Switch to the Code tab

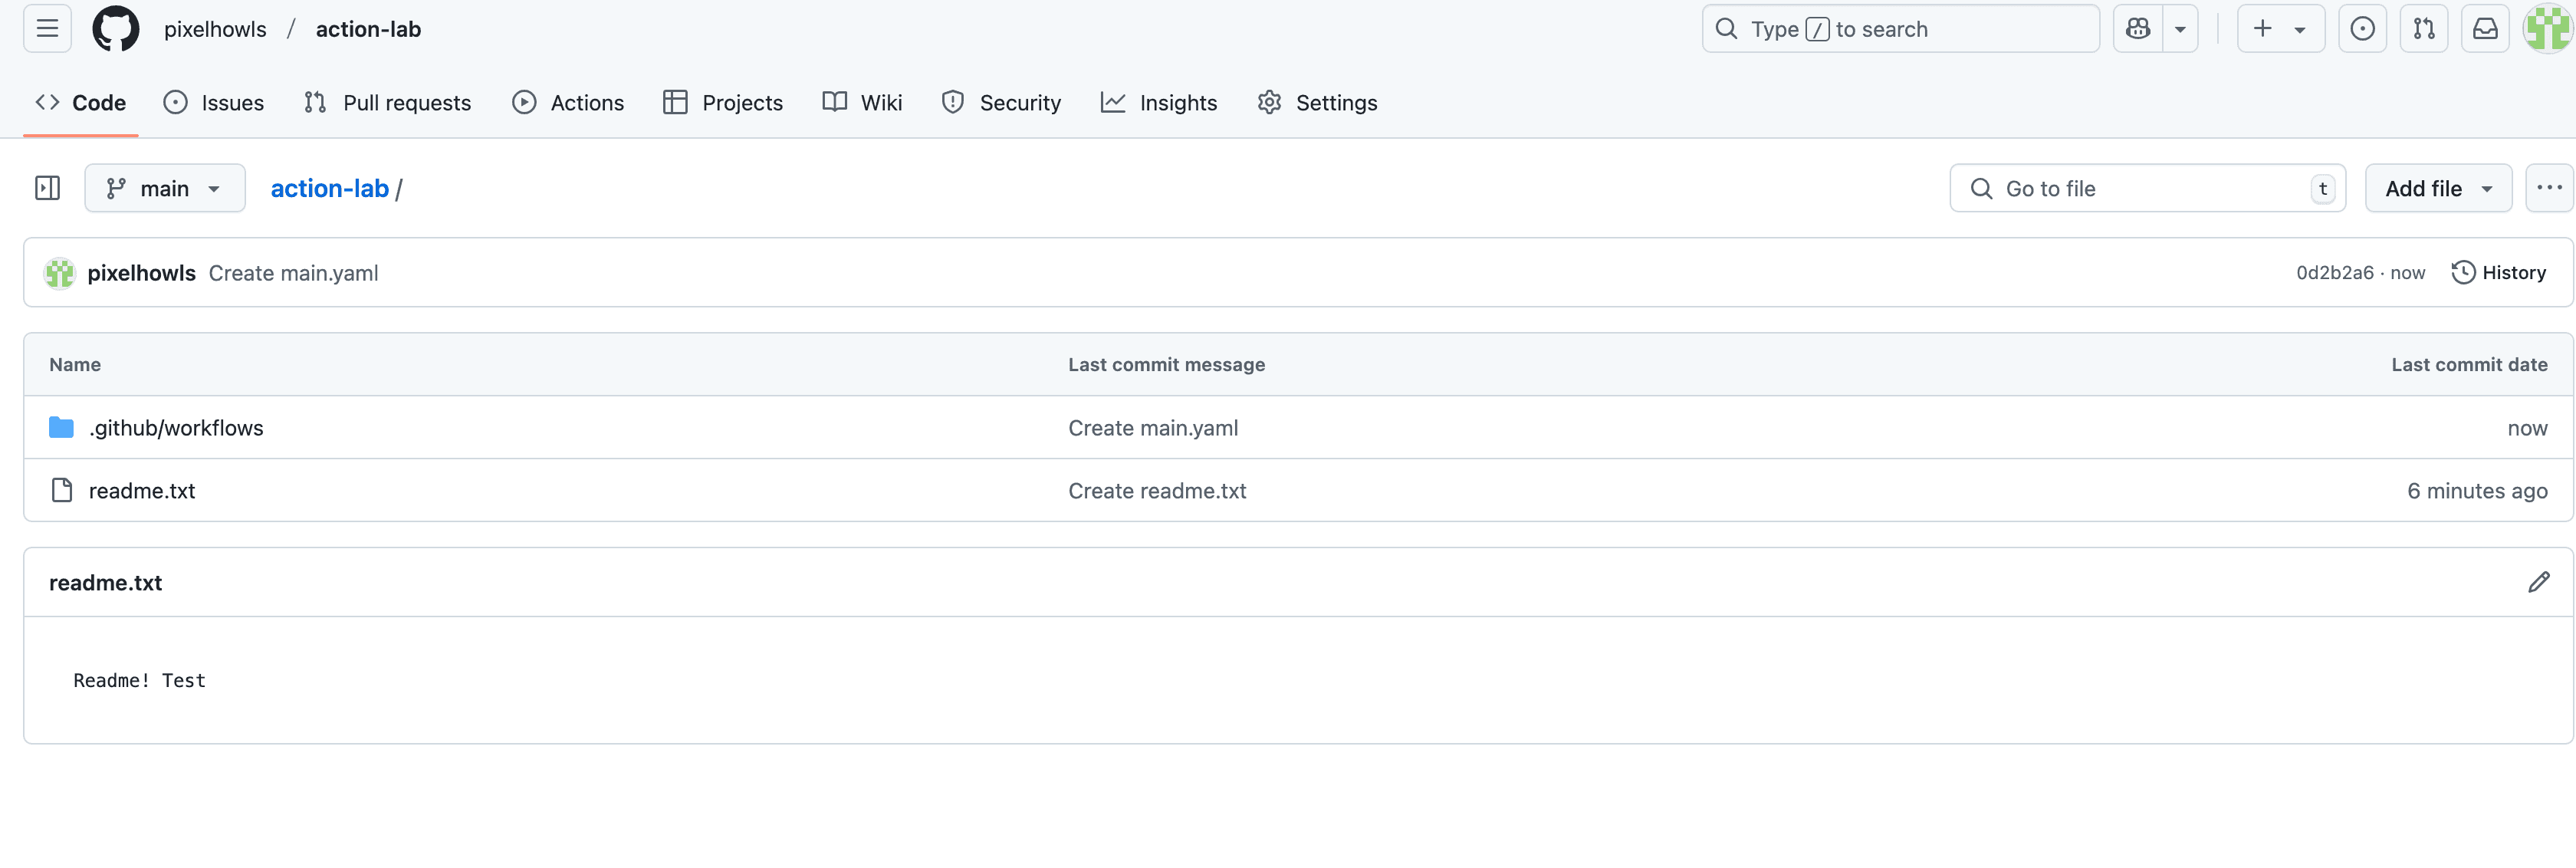pos(81,103)
